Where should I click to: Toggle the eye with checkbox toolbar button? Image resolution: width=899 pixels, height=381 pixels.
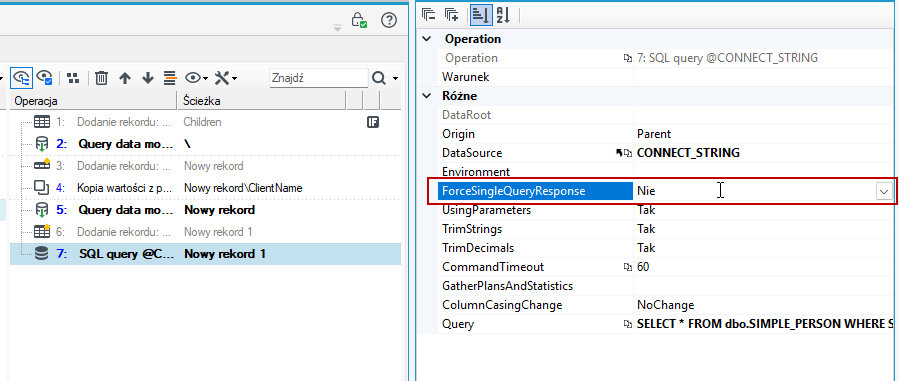(x=45, y=77)
